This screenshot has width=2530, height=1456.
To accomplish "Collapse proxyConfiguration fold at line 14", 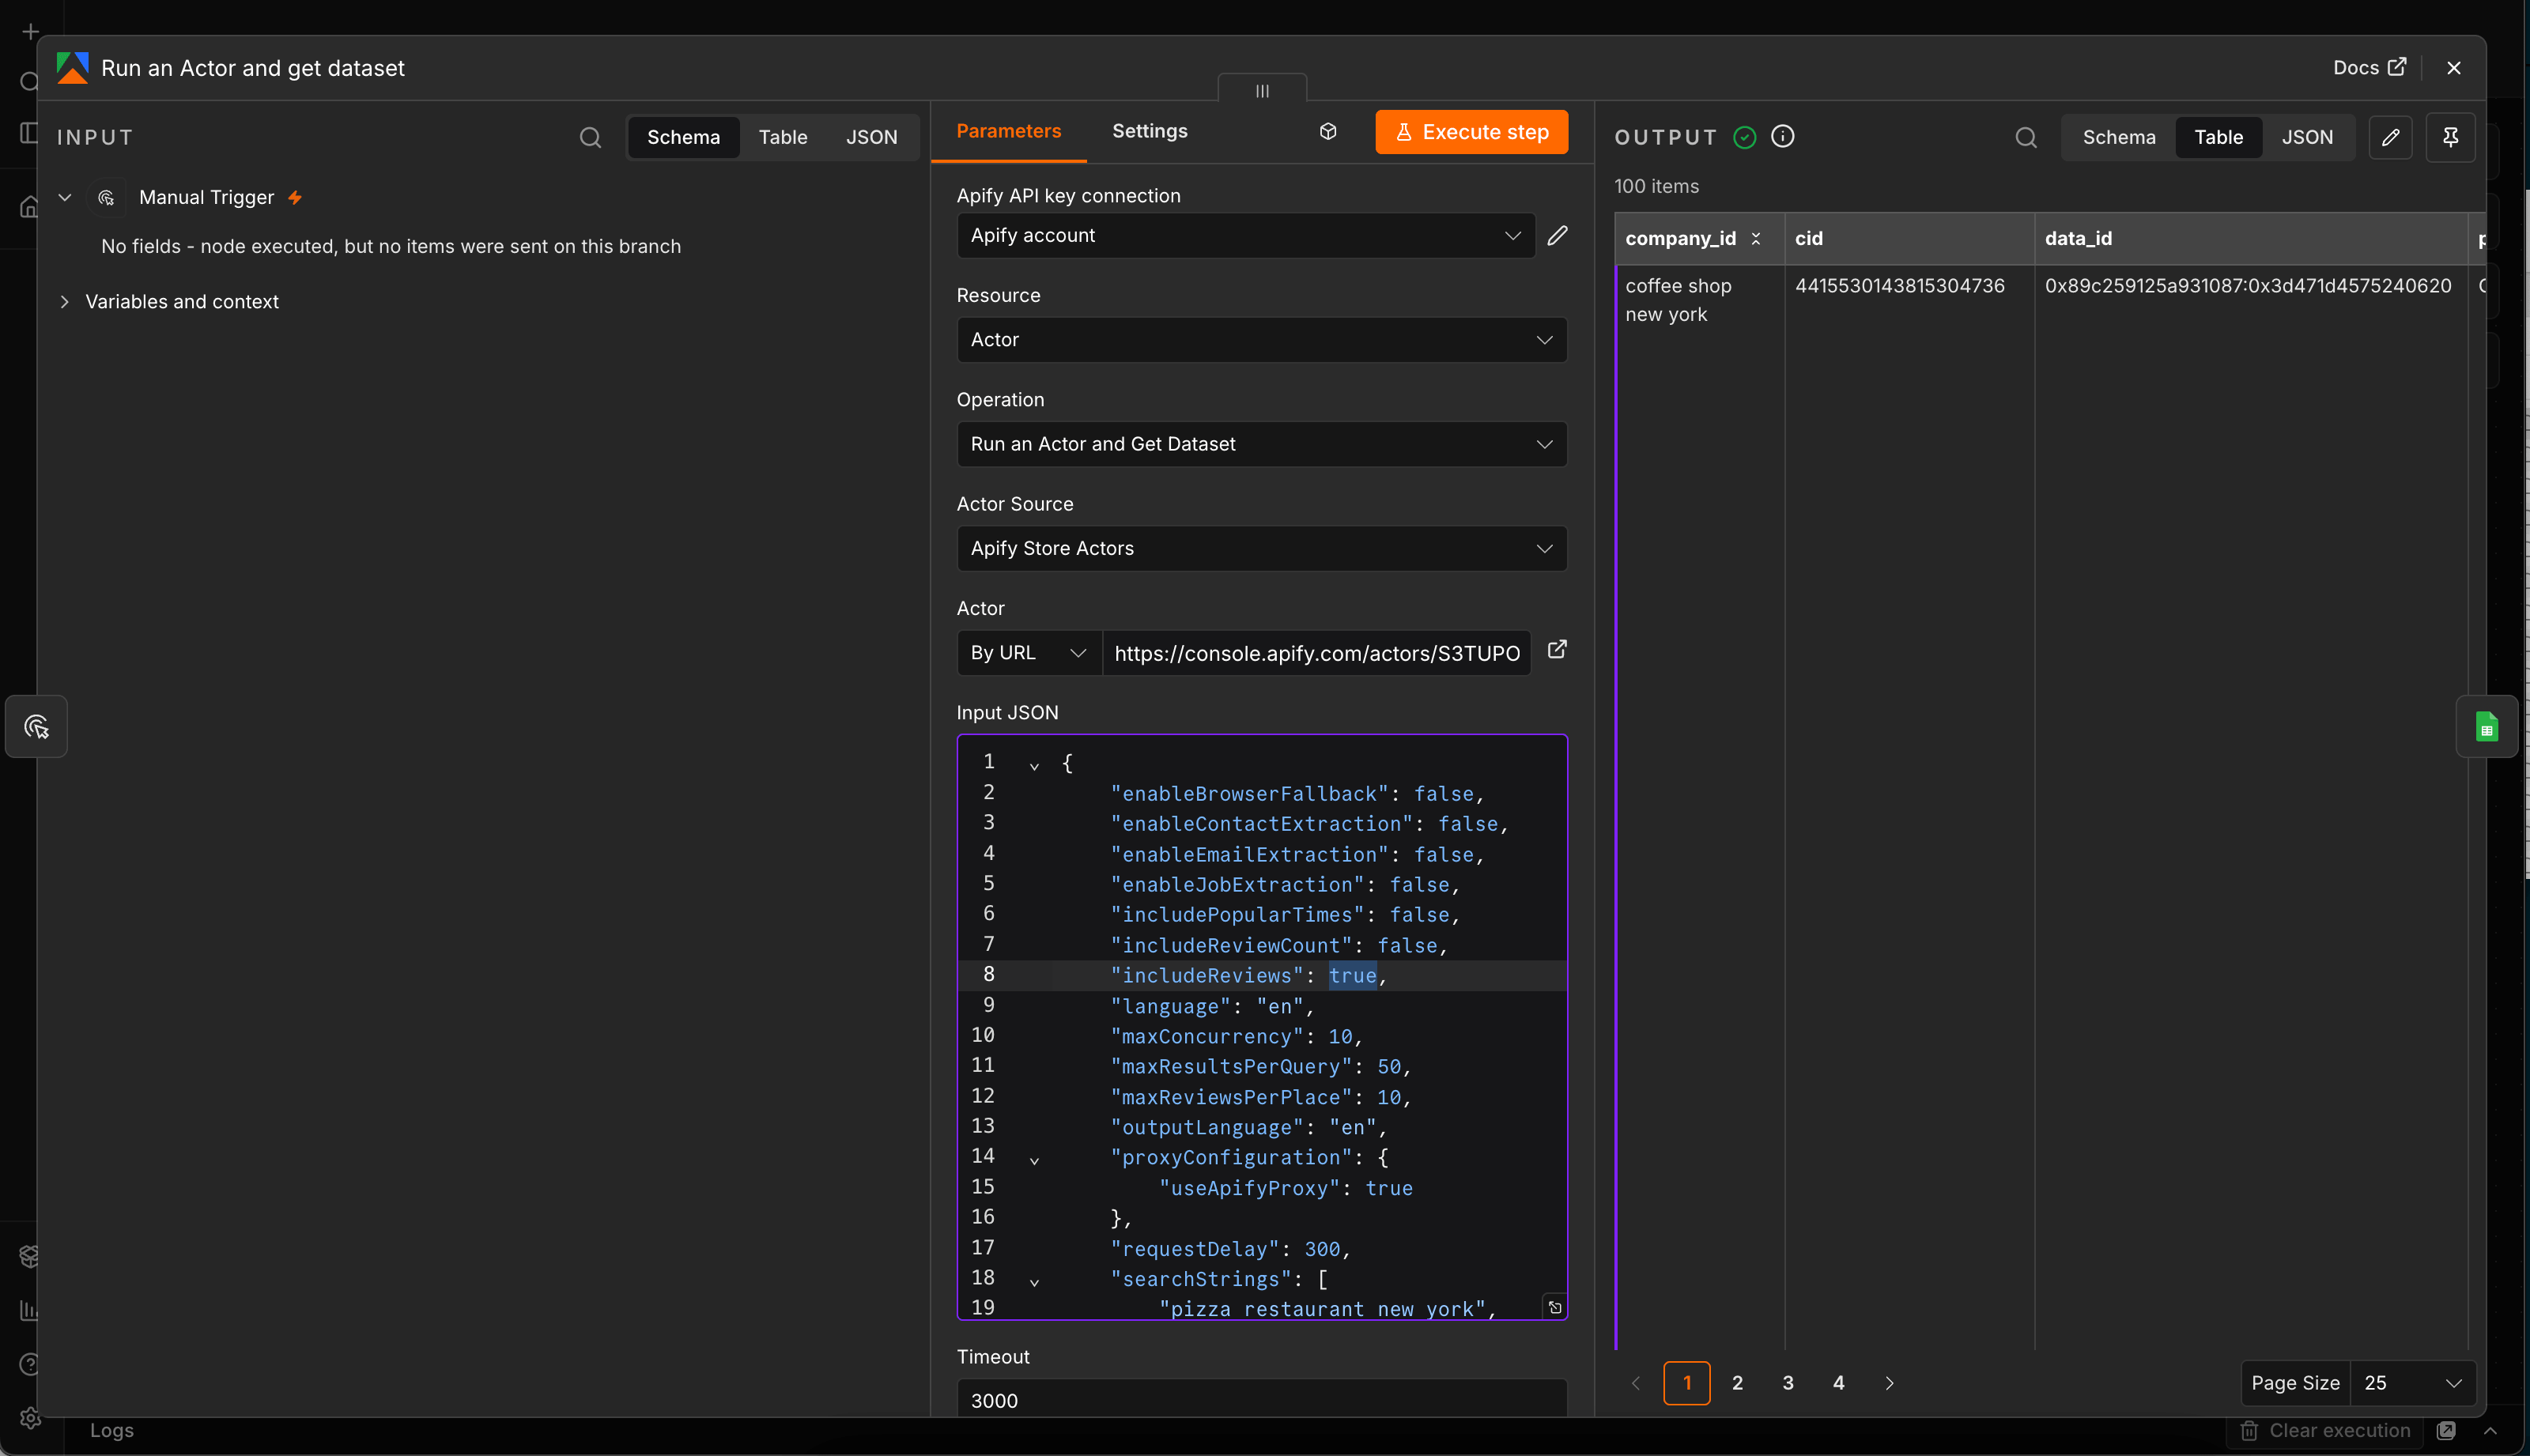I will point(1034,1160).
